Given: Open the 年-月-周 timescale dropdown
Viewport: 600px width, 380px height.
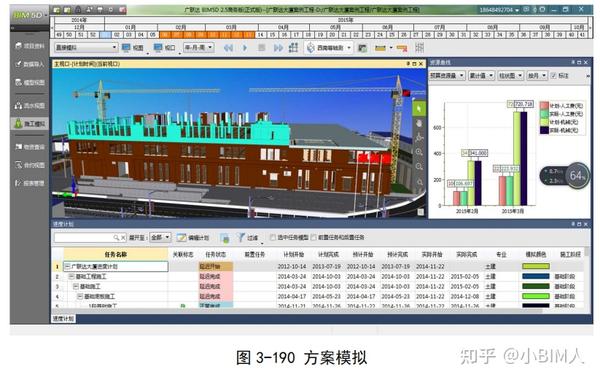Looking at the screenshot, I should pyautogui.click(x=199, y=47).
